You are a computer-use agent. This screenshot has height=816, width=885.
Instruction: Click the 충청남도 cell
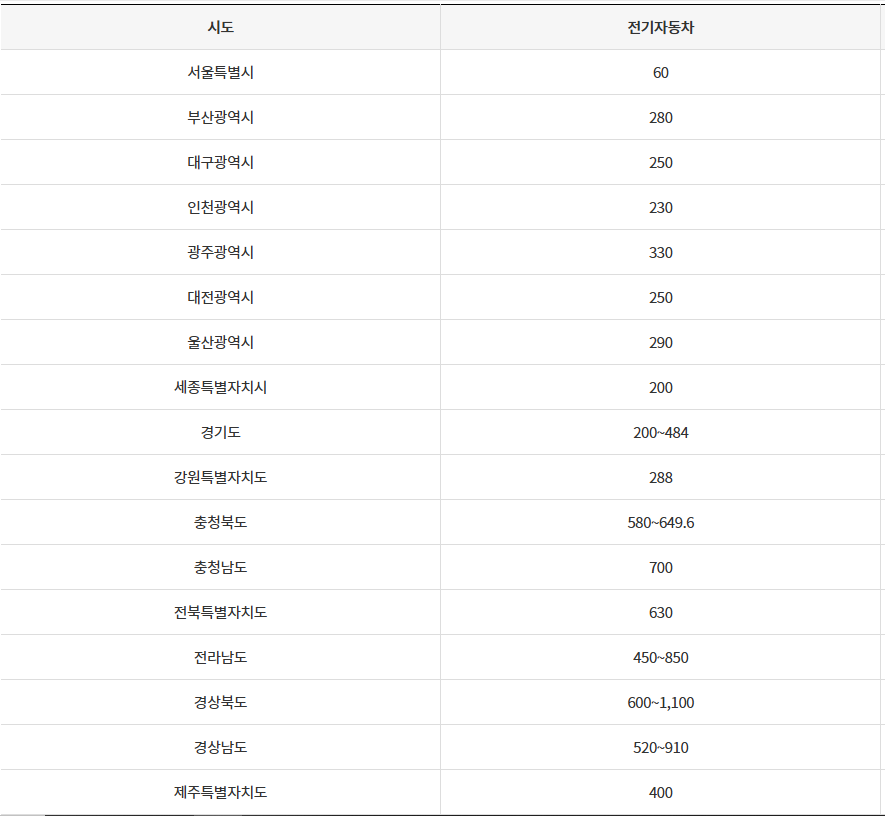(x=221, y=567)
